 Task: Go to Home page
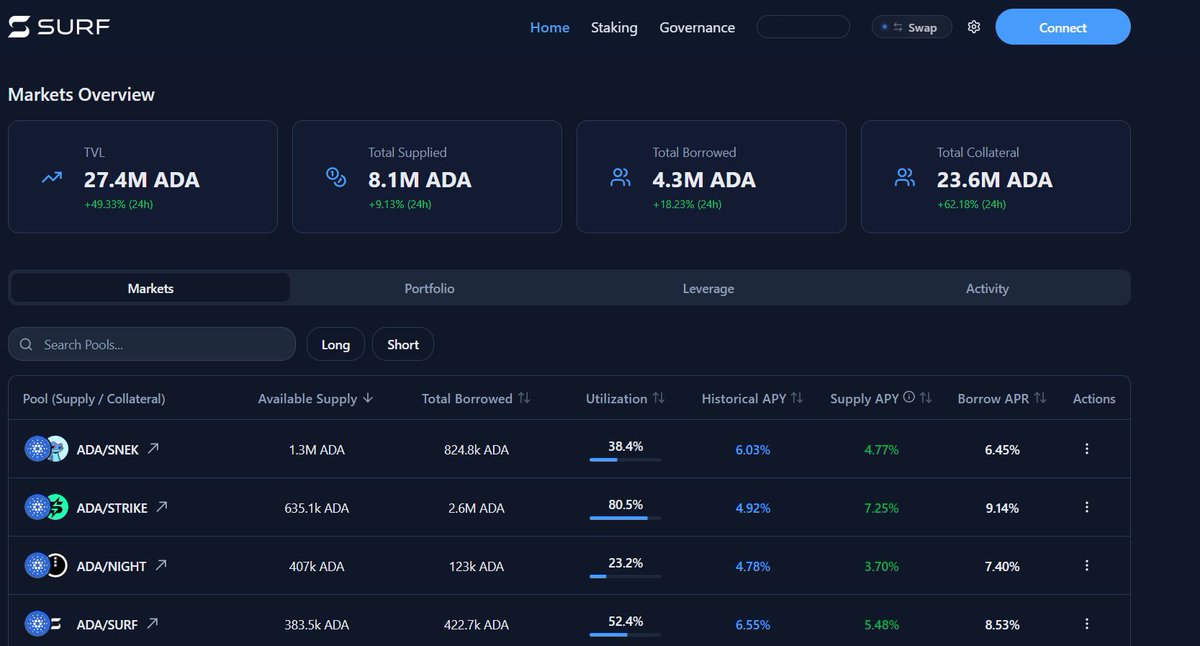tap(550, 27)
